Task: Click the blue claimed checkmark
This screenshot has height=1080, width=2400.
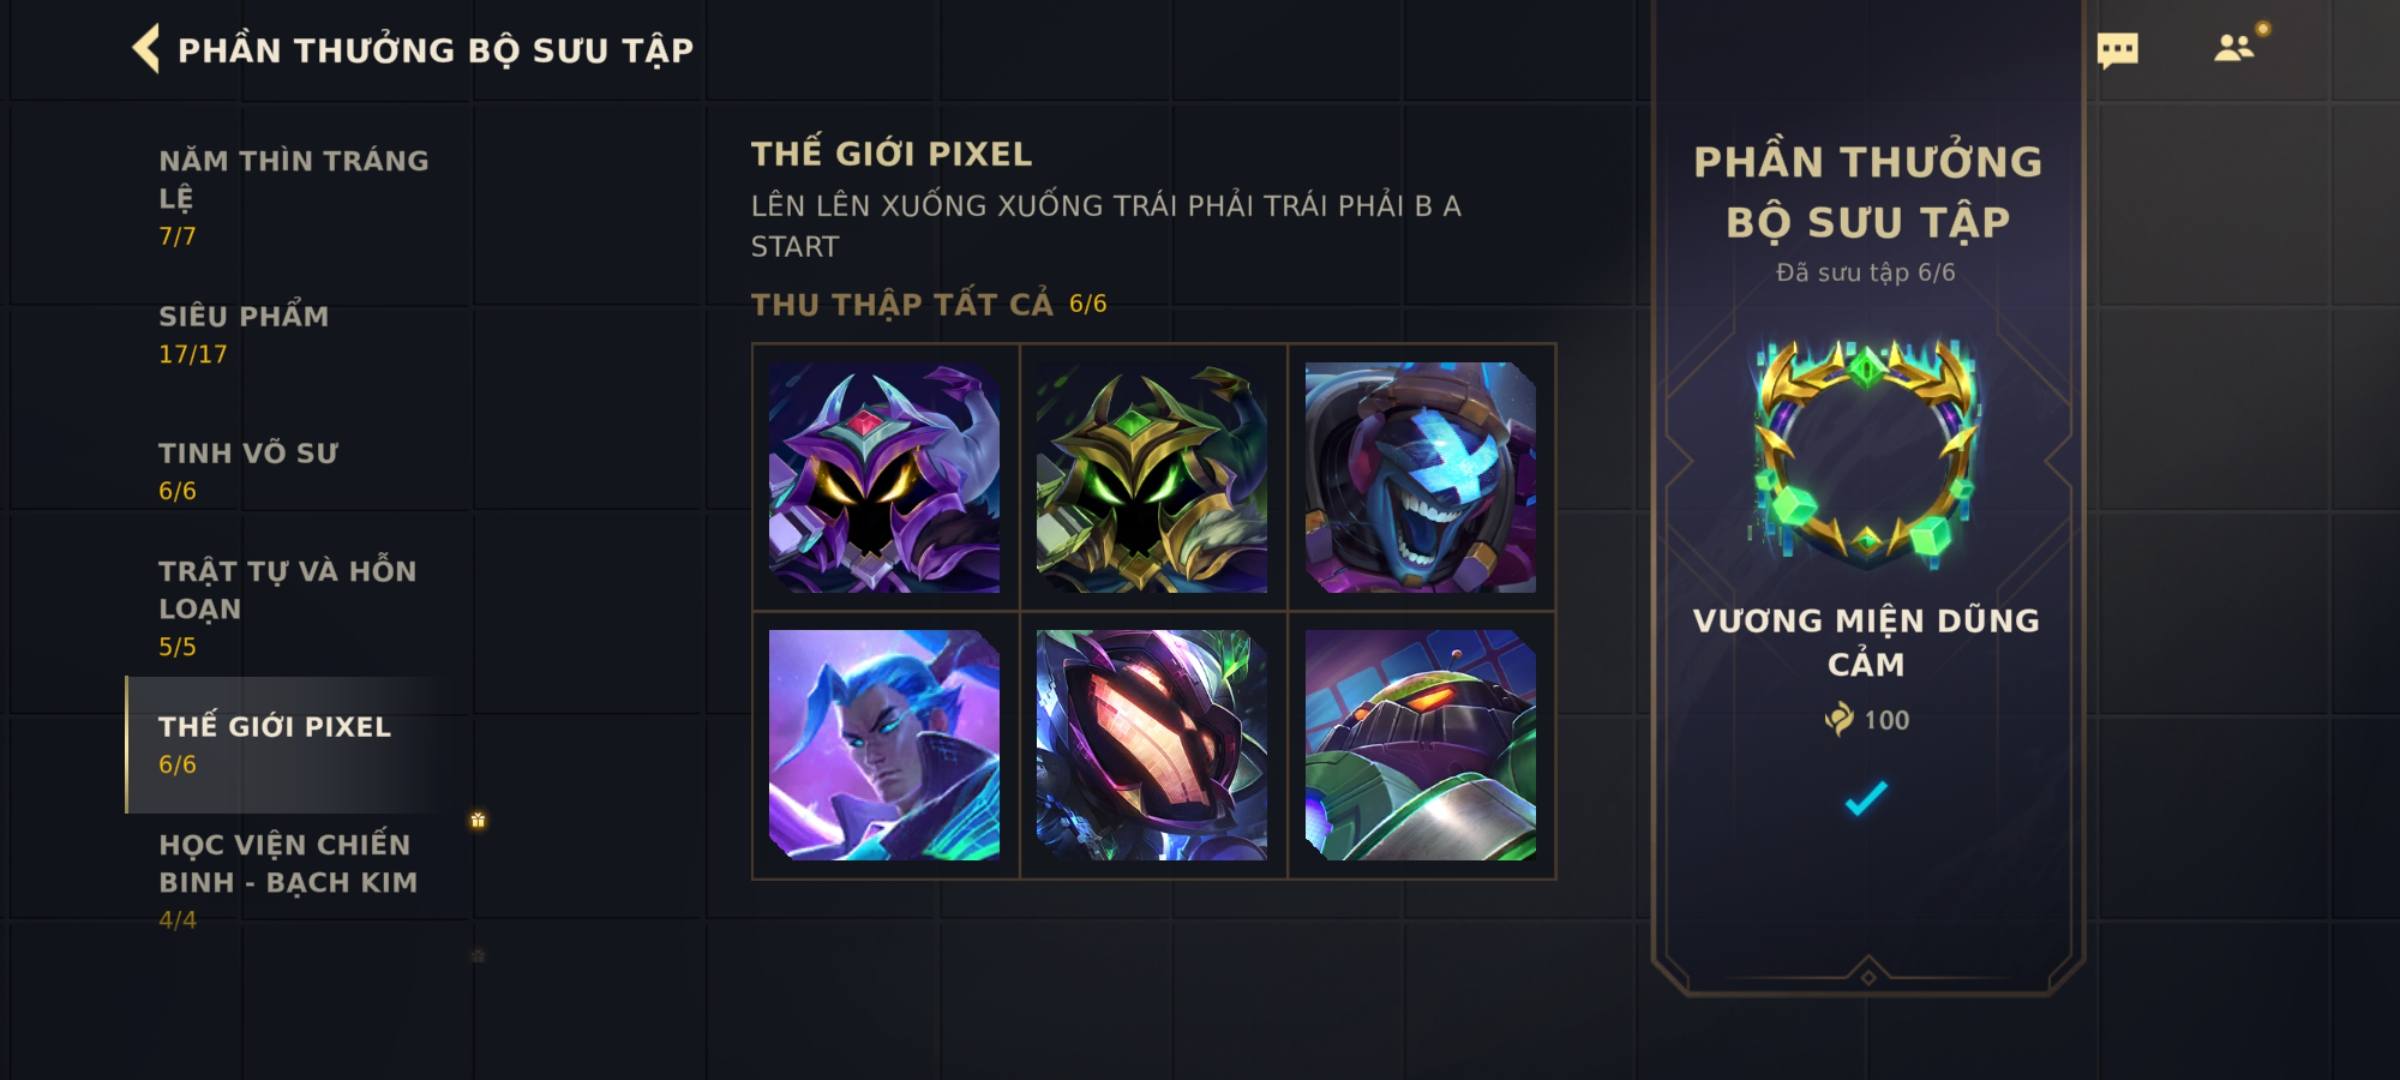Action: pyautogui.click(x=1866, y=798)
